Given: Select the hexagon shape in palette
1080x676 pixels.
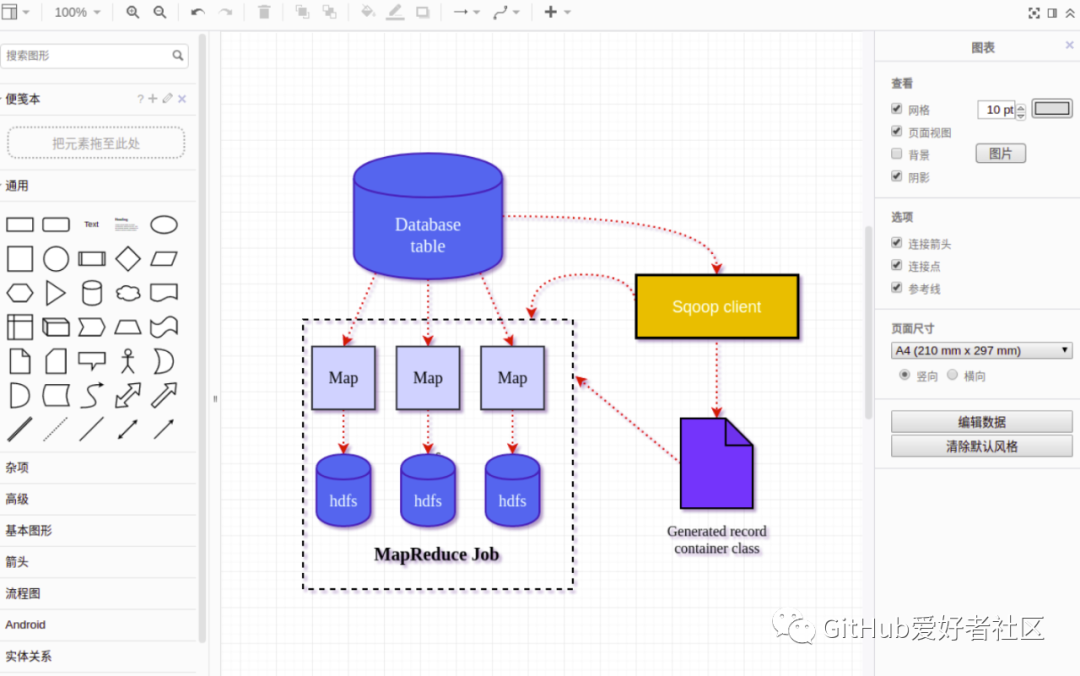Looking at the screenshot, I should tap(19, 293).
